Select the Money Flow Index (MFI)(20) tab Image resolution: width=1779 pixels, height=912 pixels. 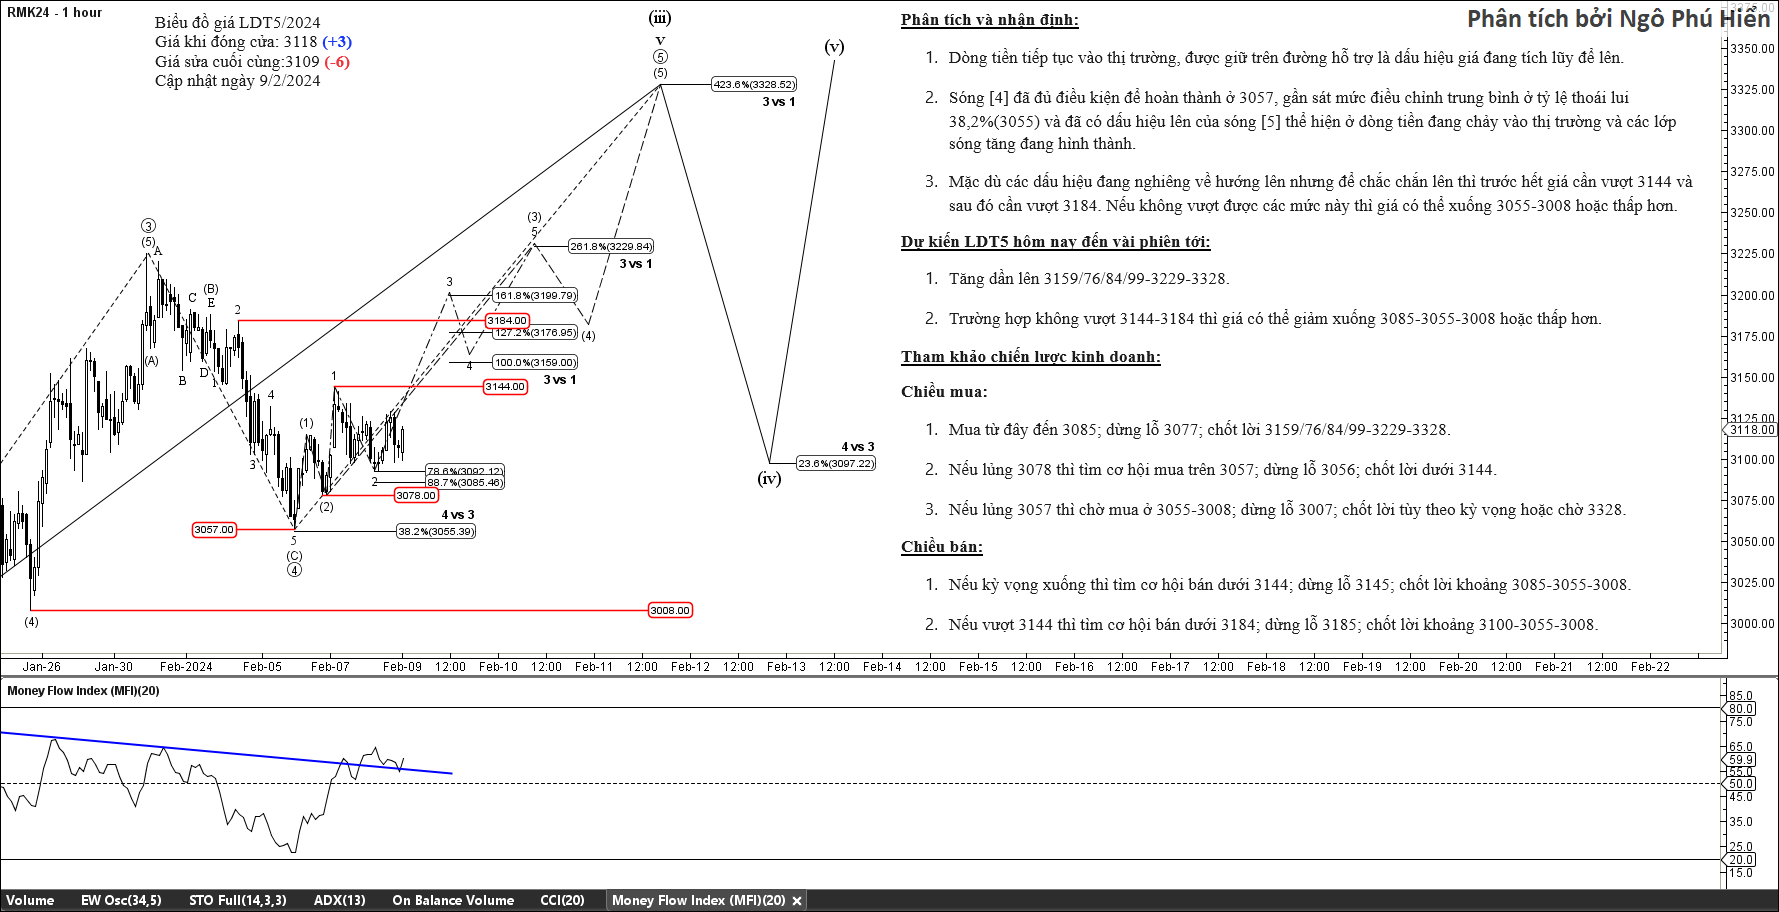(x=698, y=900)
